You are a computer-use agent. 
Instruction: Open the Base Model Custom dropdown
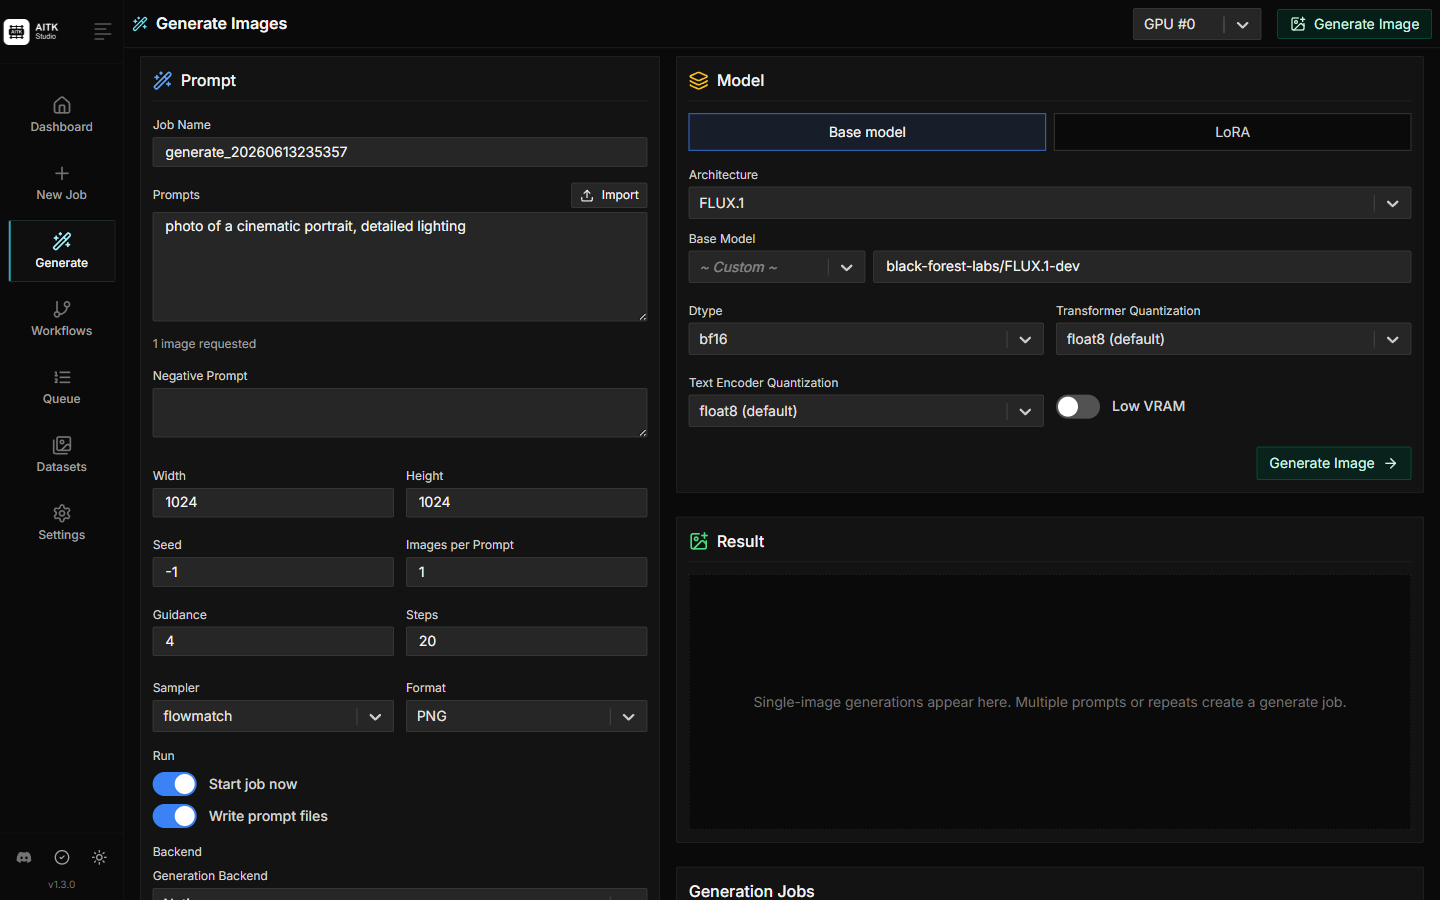point(777,267)
